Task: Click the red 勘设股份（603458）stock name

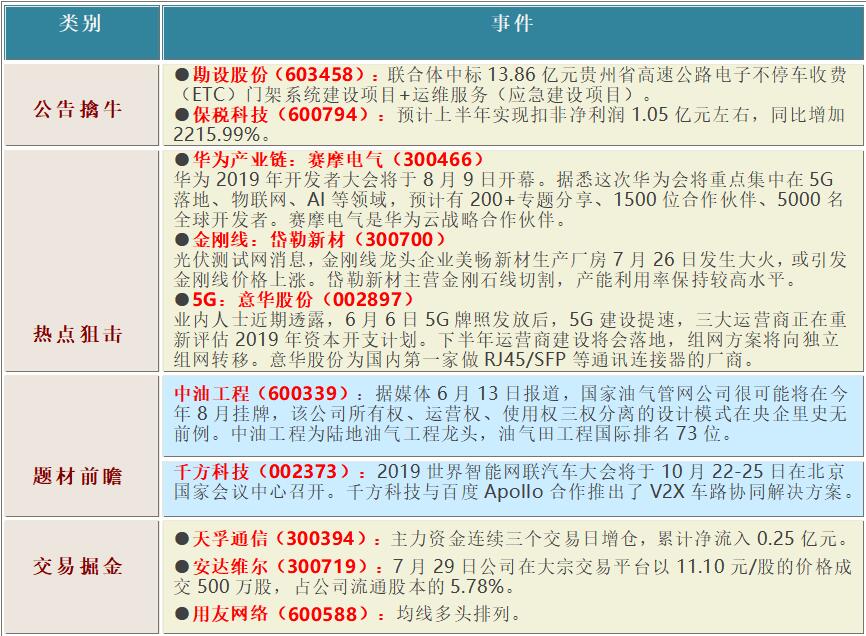Action: click(284, 75)
